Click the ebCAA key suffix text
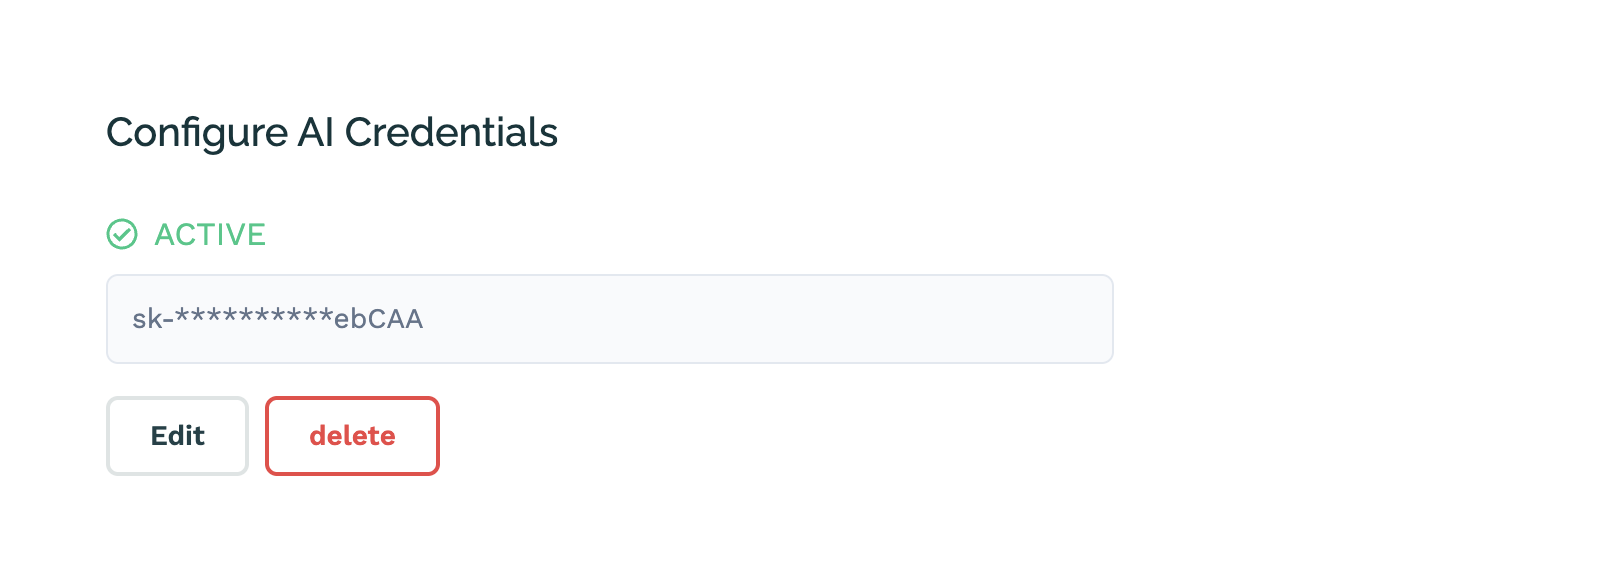1616x584 pixels. 379,319
